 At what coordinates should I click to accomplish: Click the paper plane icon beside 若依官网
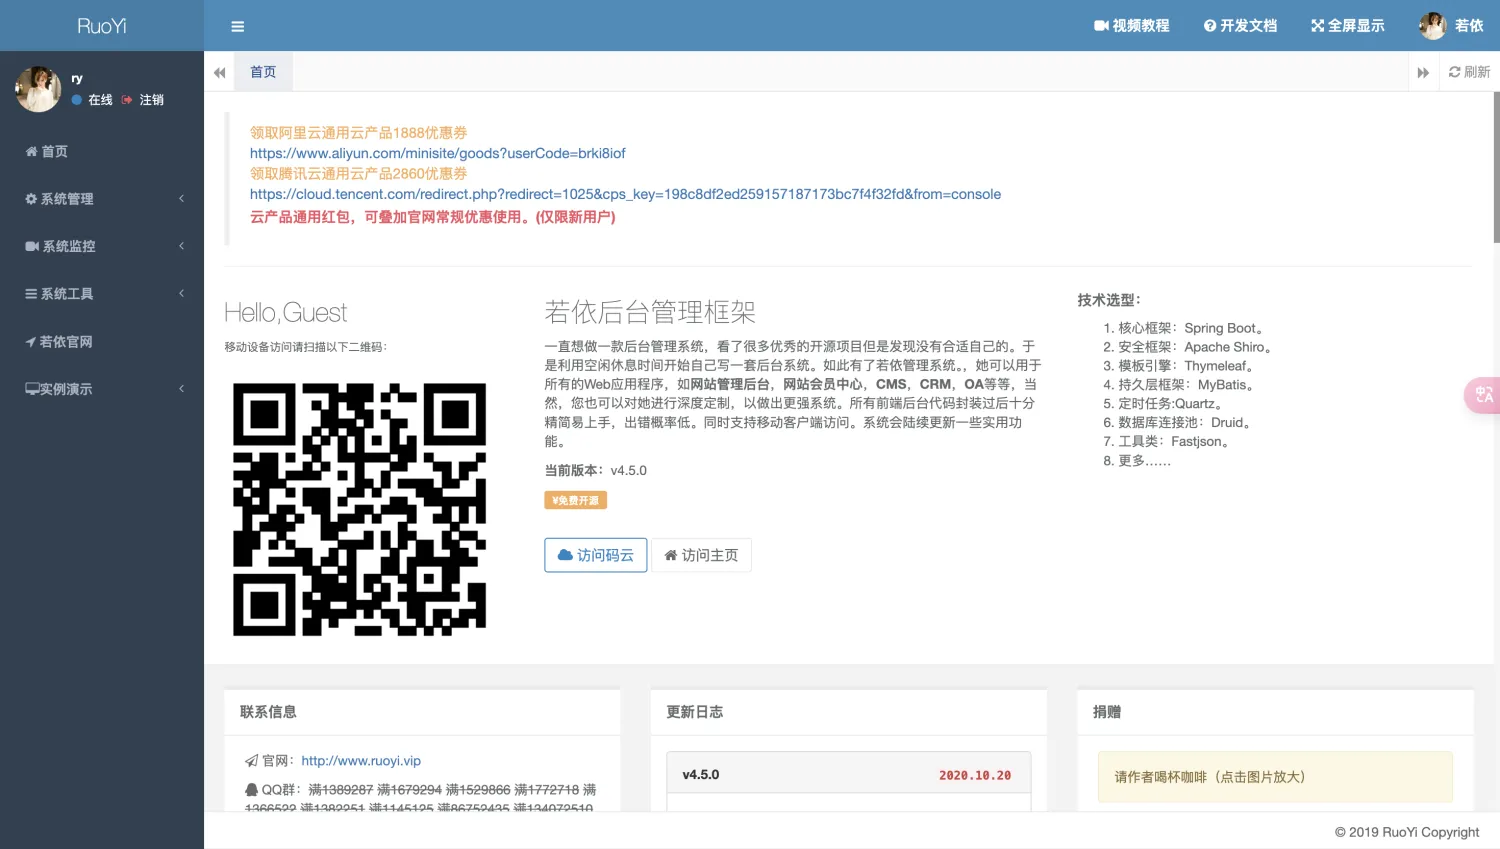[x=31, y=342]
